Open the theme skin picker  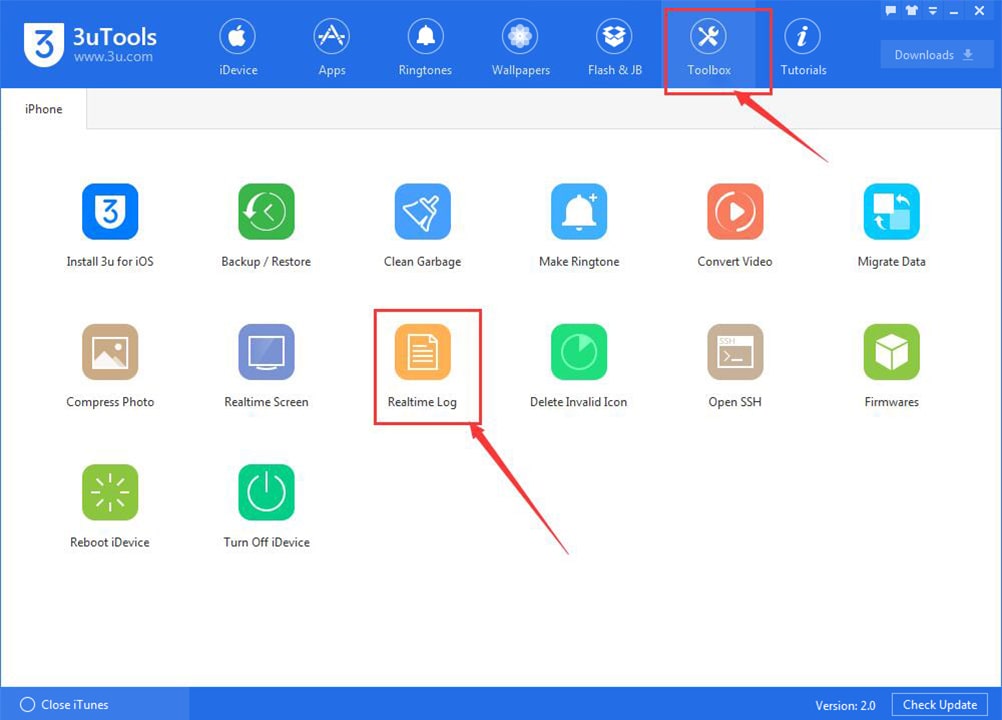(x=911, y=11)
